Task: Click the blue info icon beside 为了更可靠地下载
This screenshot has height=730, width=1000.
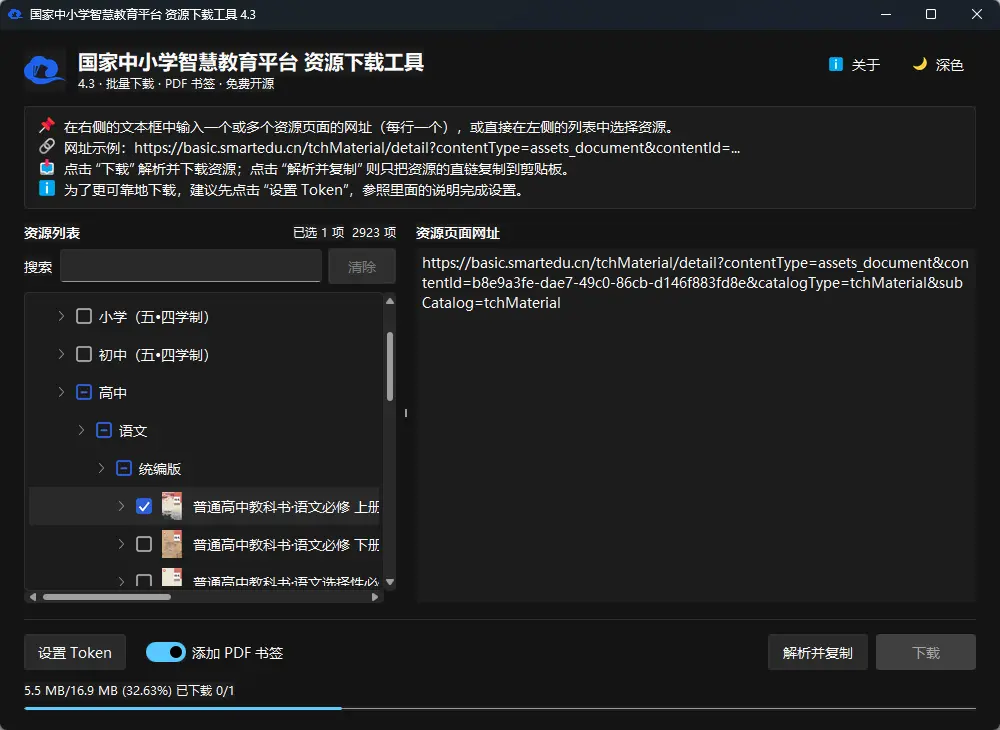Action: pos(47,188)
